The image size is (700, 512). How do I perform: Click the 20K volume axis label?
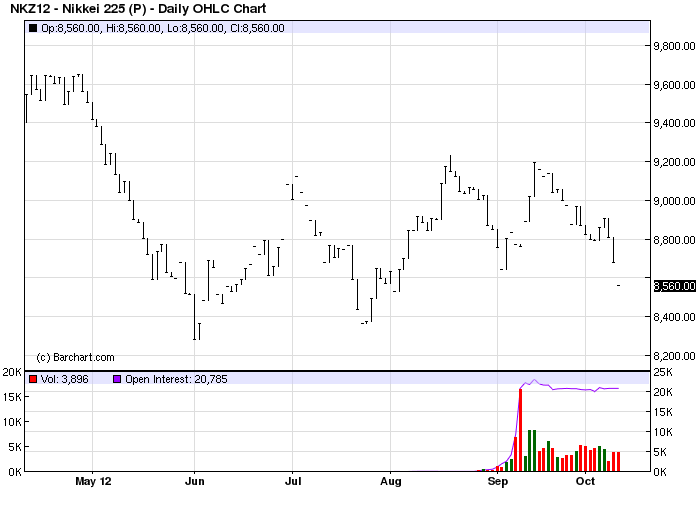(x=12, y=372)
